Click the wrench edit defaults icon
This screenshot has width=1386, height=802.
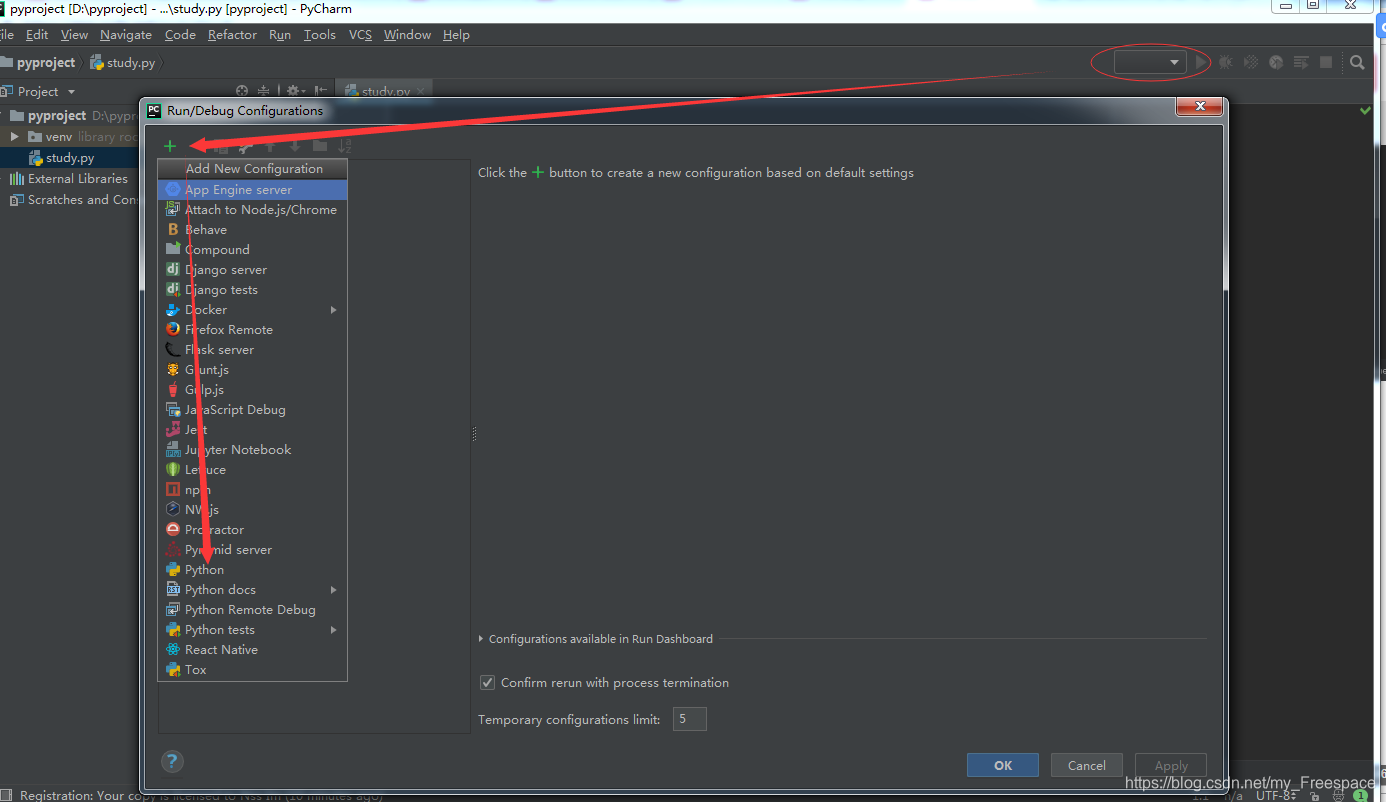point(245,146)
